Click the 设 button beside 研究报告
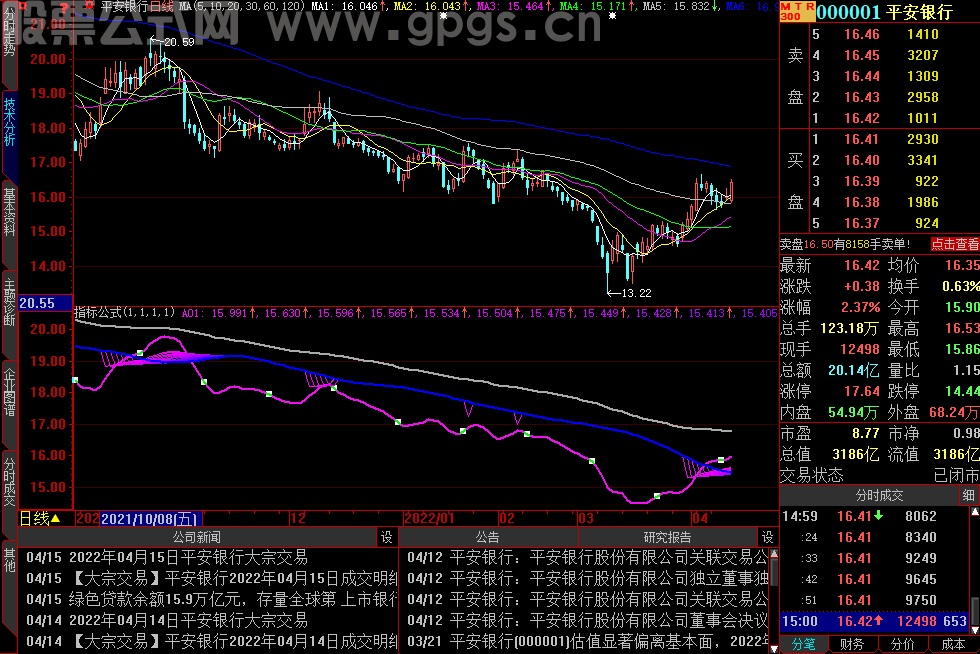This screenshot has height=654, width=980. coord(768,537)
